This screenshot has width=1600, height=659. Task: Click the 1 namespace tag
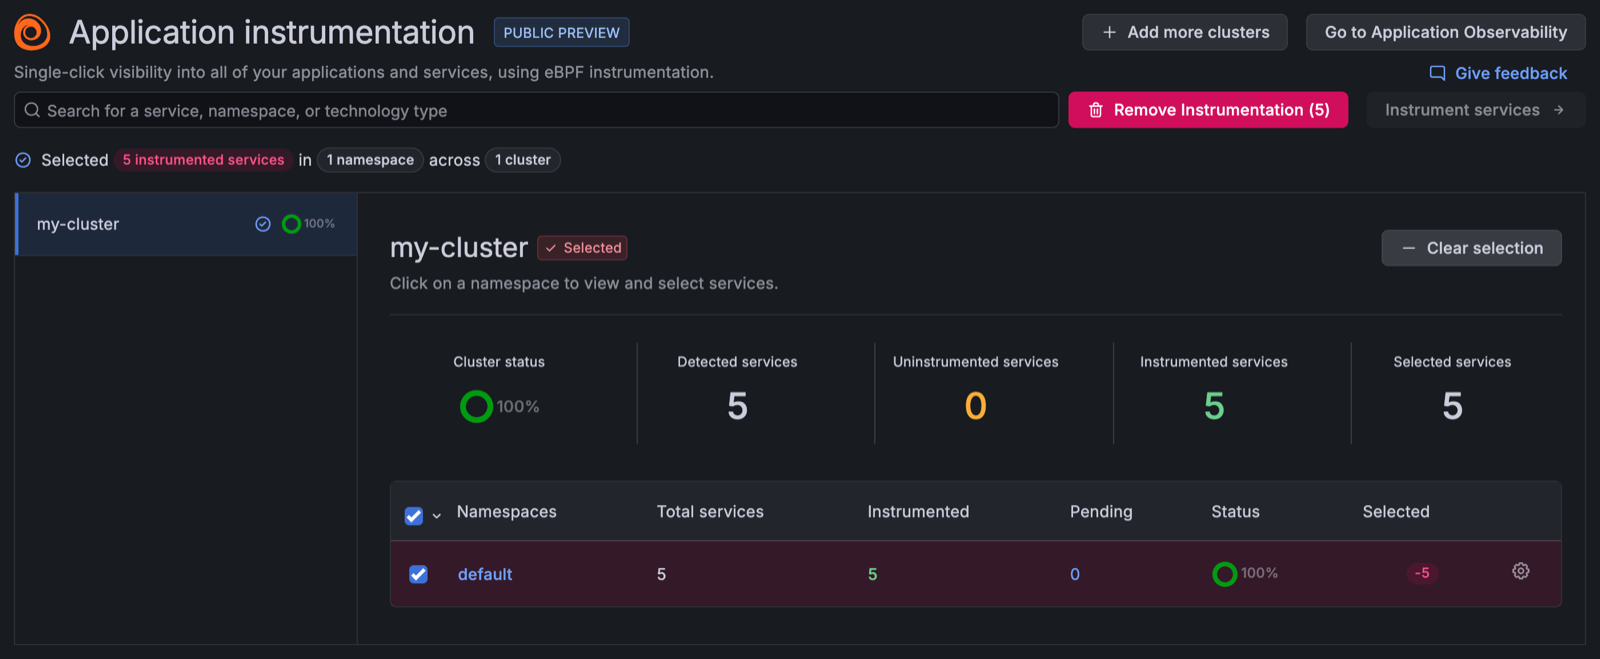coord(370,160)
